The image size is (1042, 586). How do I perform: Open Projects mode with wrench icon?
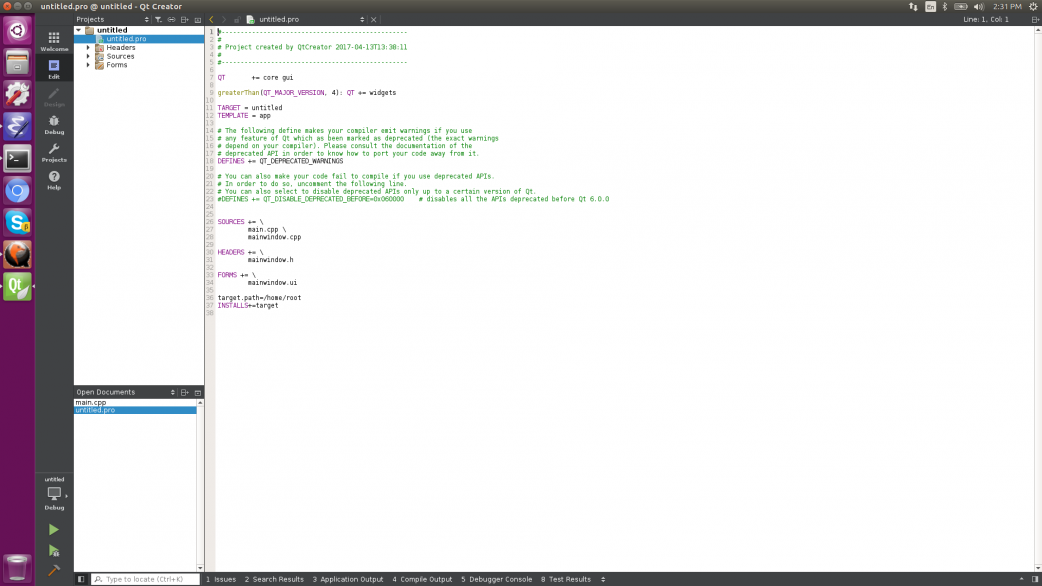pyautogui.click(x=54, y=152)
